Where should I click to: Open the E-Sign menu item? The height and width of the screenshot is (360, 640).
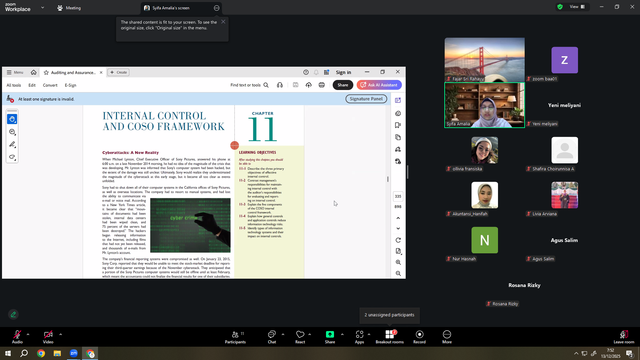pyautogui.click(x=71, y=85)
